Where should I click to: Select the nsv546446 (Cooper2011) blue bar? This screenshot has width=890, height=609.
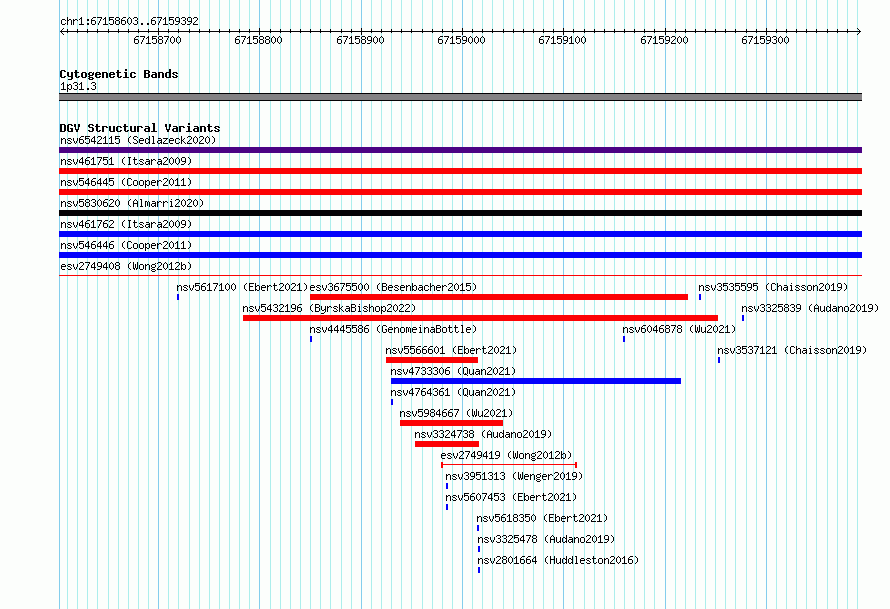(460, 255)
